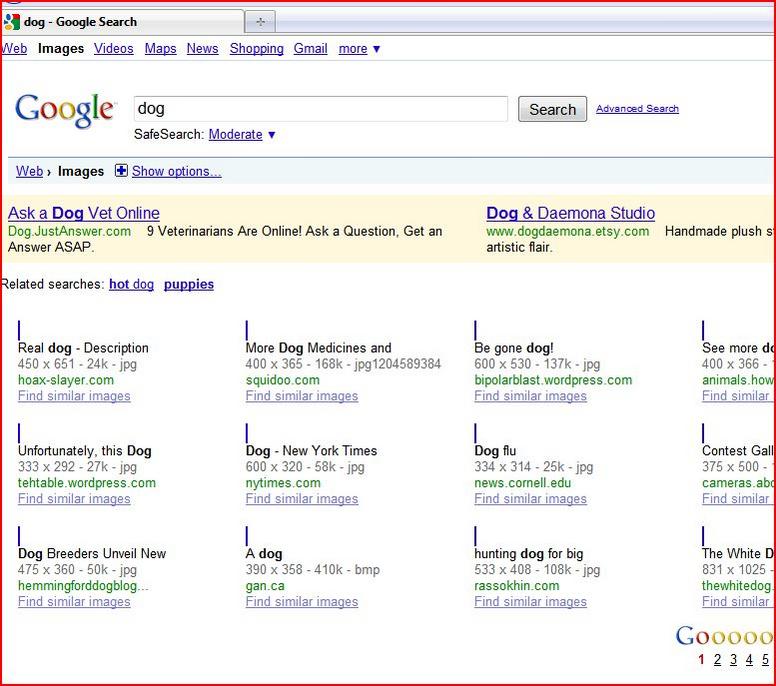Click the Google logo
The height and width of the screenshot is (686, 776).
click(65, 110)
